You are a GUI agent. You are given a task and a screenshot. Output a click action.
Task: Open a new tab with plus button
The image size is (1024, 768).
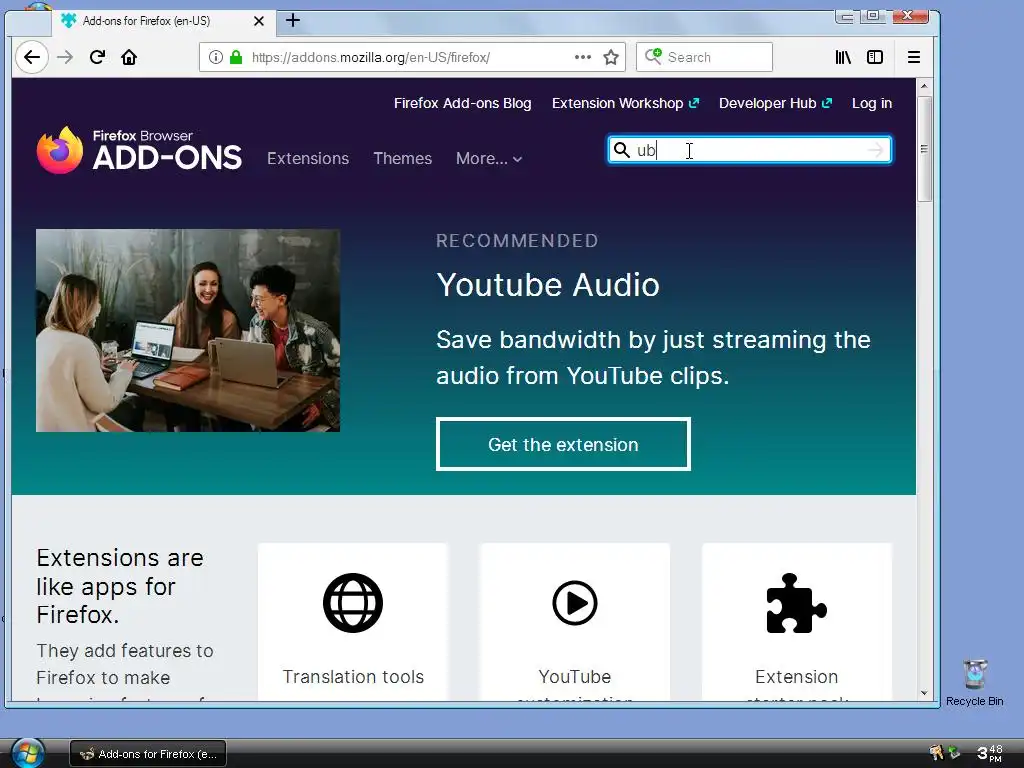click(x=293, y=20)
